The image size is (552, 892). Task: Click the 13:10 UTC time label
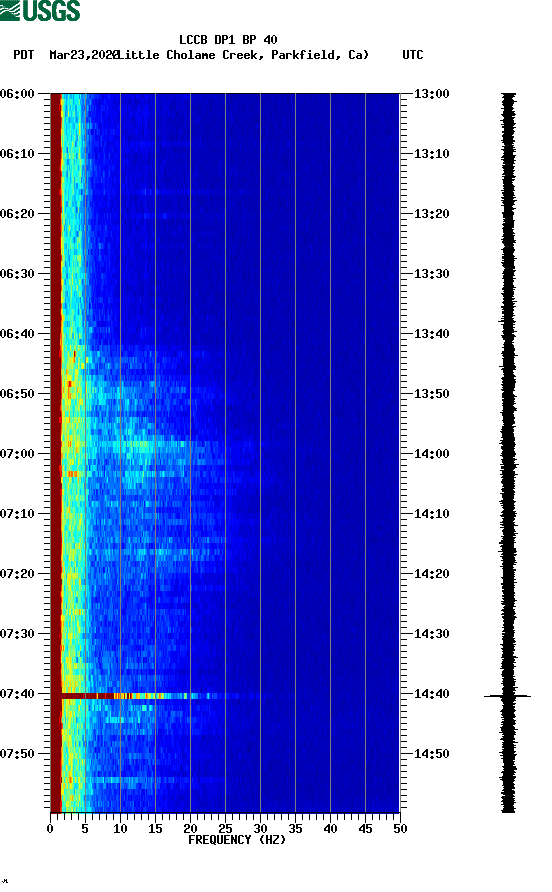coord(431,154)
